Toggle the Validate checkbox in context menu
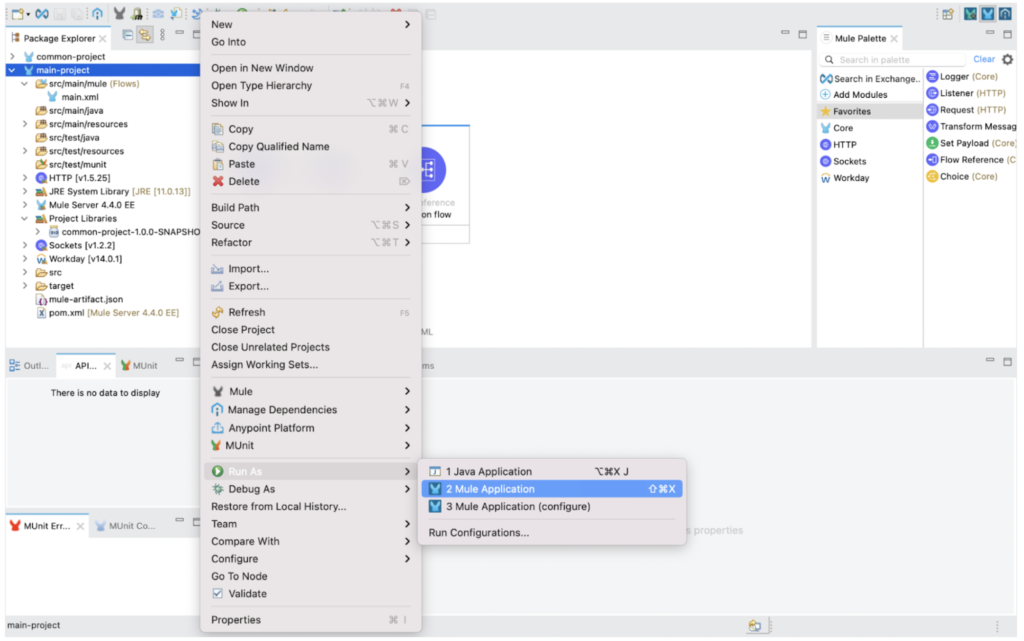This screenshot has width=1024, height=641. point(218,594)
